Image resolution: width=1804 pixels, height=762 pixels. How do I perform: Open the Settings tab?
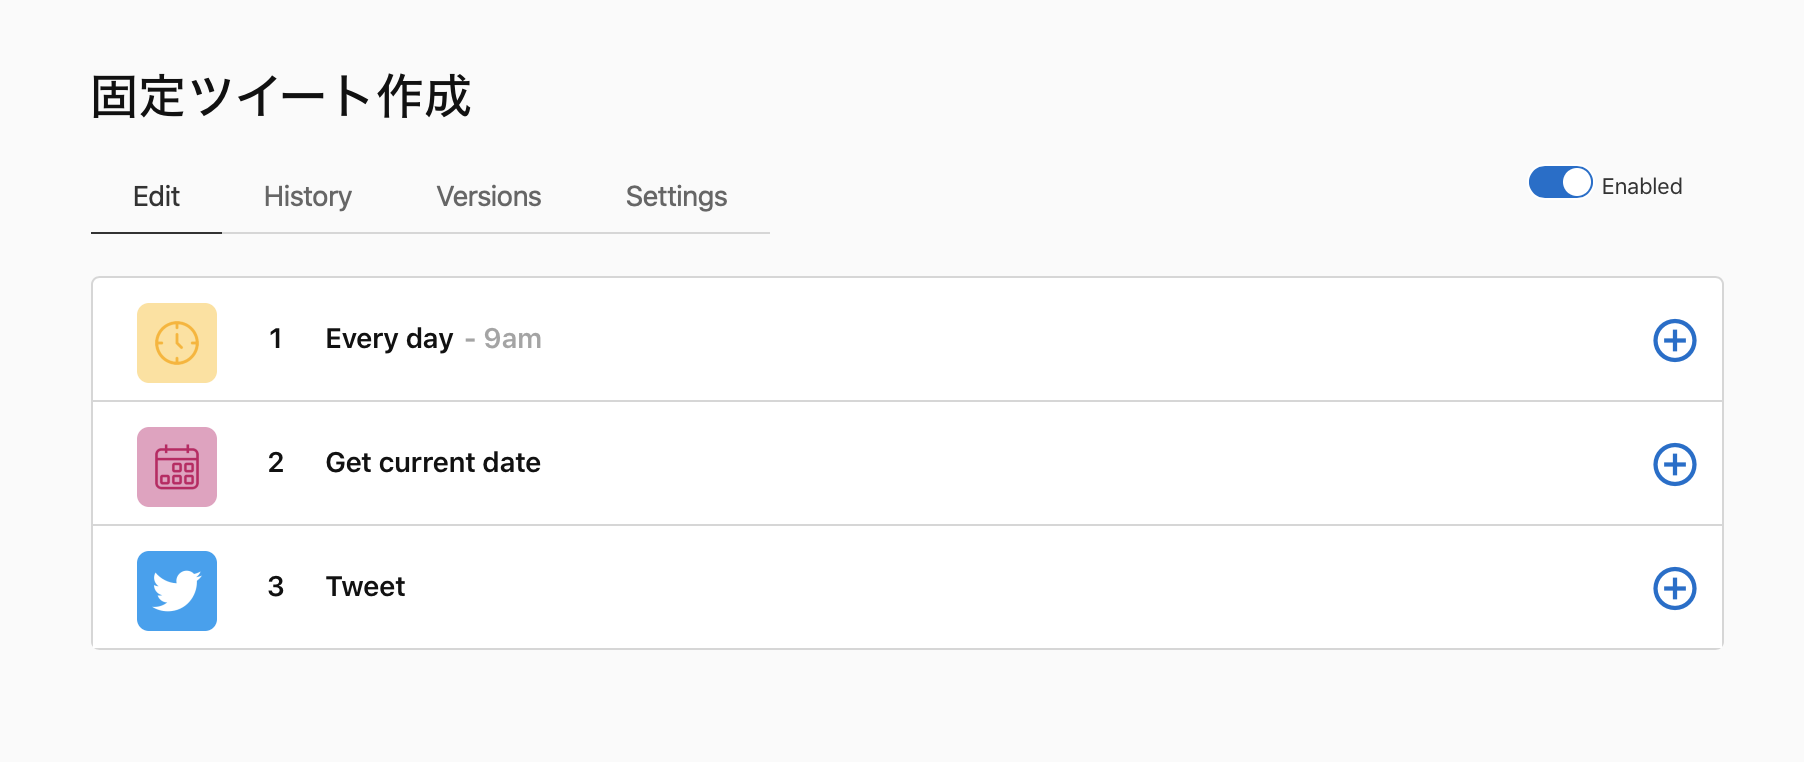[x=676, y=197]
